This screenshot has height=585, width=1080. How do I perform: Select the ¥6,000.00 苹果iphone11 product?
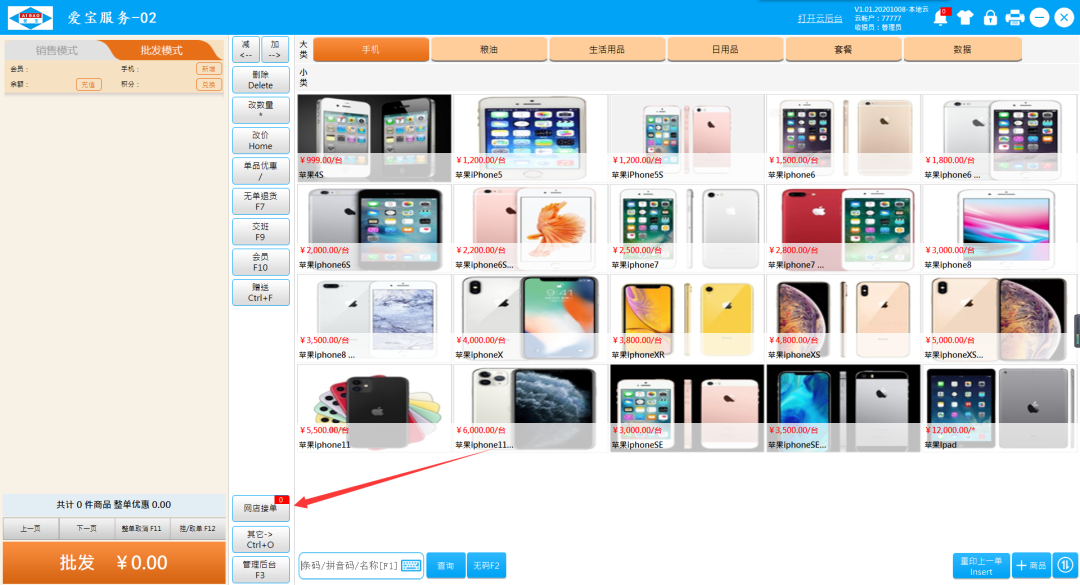coord(530,408)
